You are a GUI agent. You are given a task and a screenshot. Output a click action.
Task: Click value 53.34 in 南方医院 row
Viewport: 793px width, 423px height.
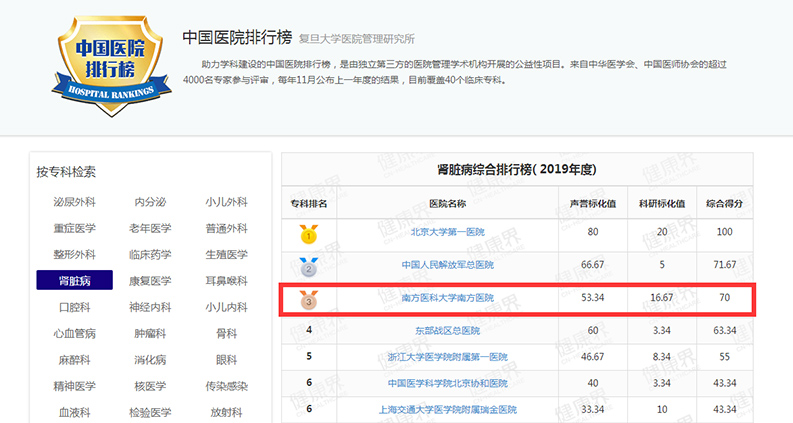593,298
